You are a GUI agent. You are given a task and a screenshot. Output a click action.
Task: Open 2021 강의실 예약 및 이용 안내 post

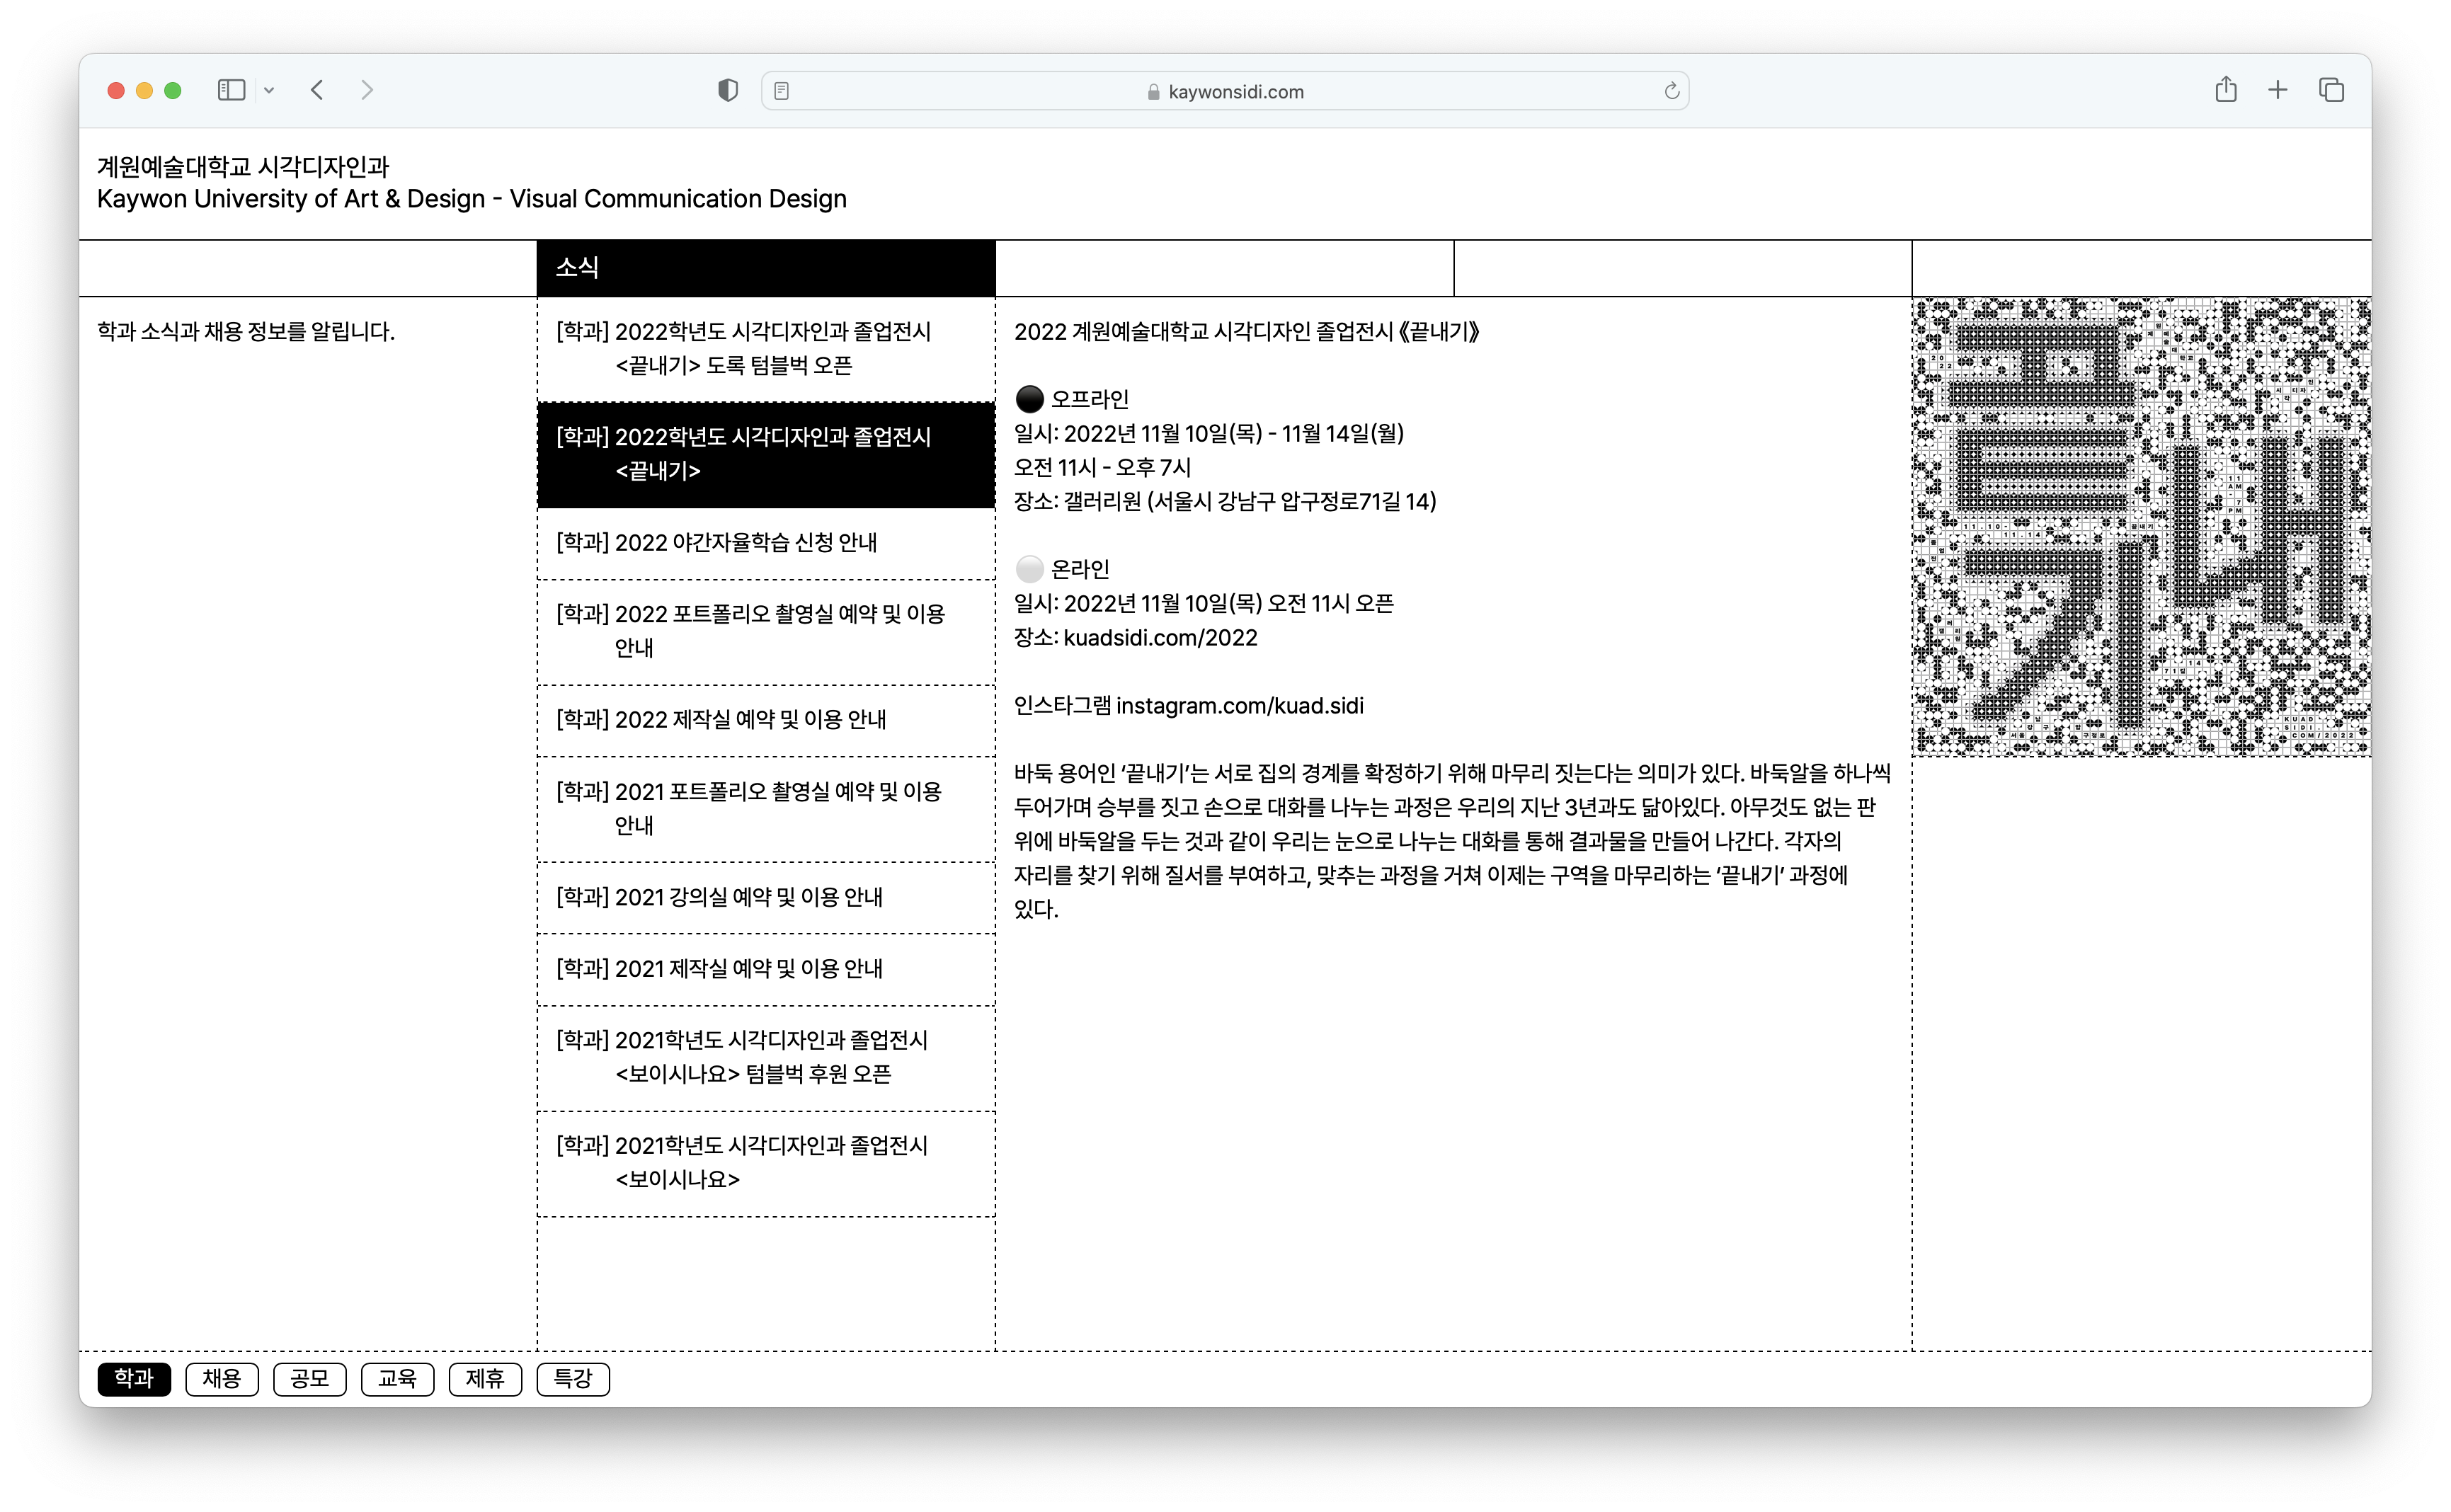point(719,897)
